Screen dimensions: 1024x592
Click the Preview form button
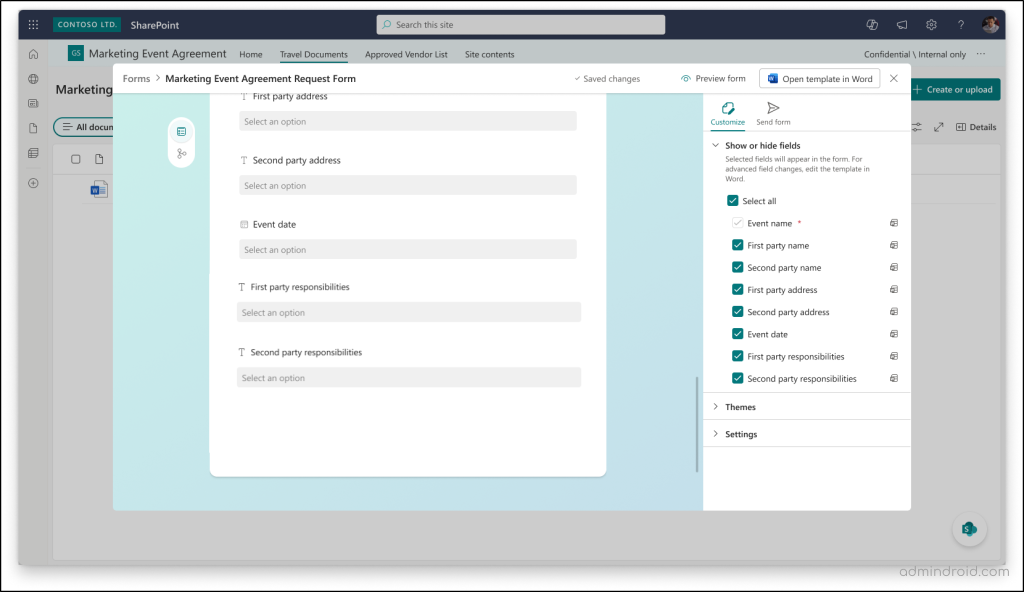[714, 77]
